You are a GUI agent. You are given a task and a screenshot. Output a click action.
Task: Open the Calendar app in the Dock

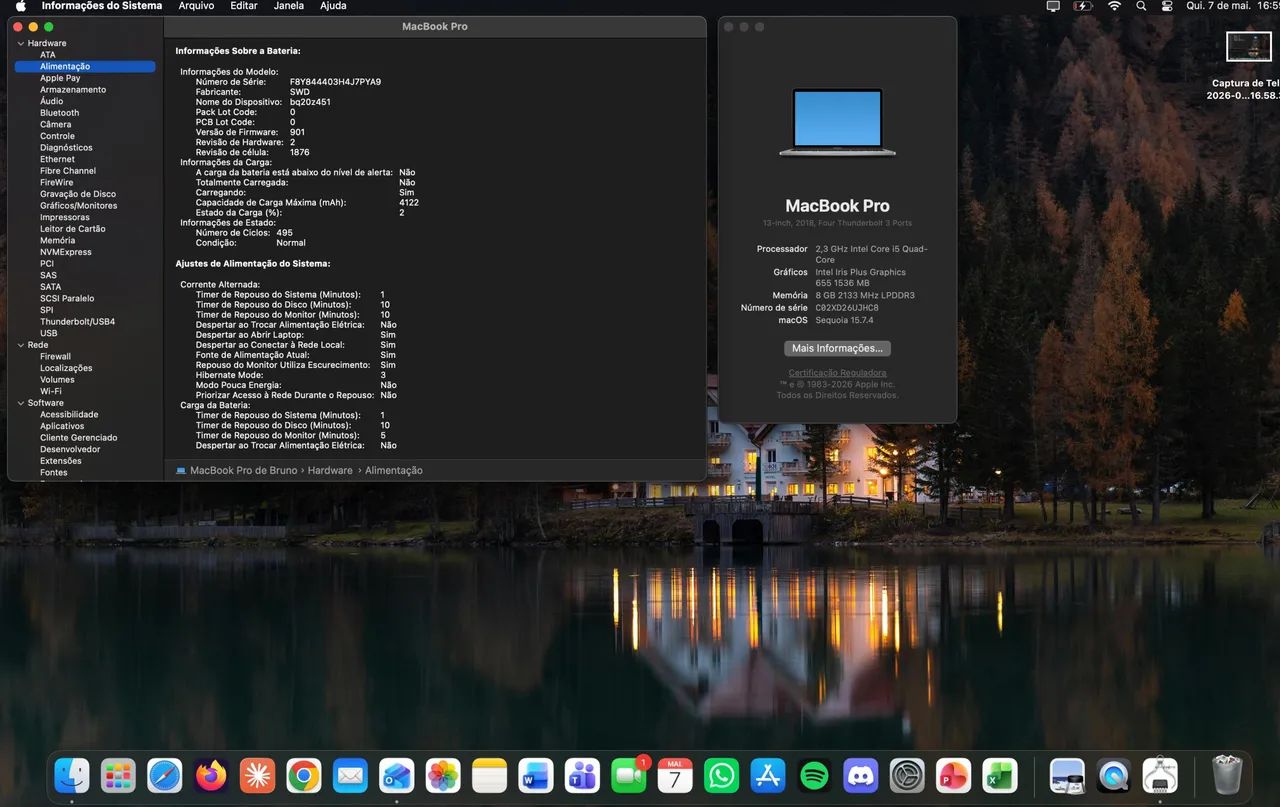click(x=675, y=776)
